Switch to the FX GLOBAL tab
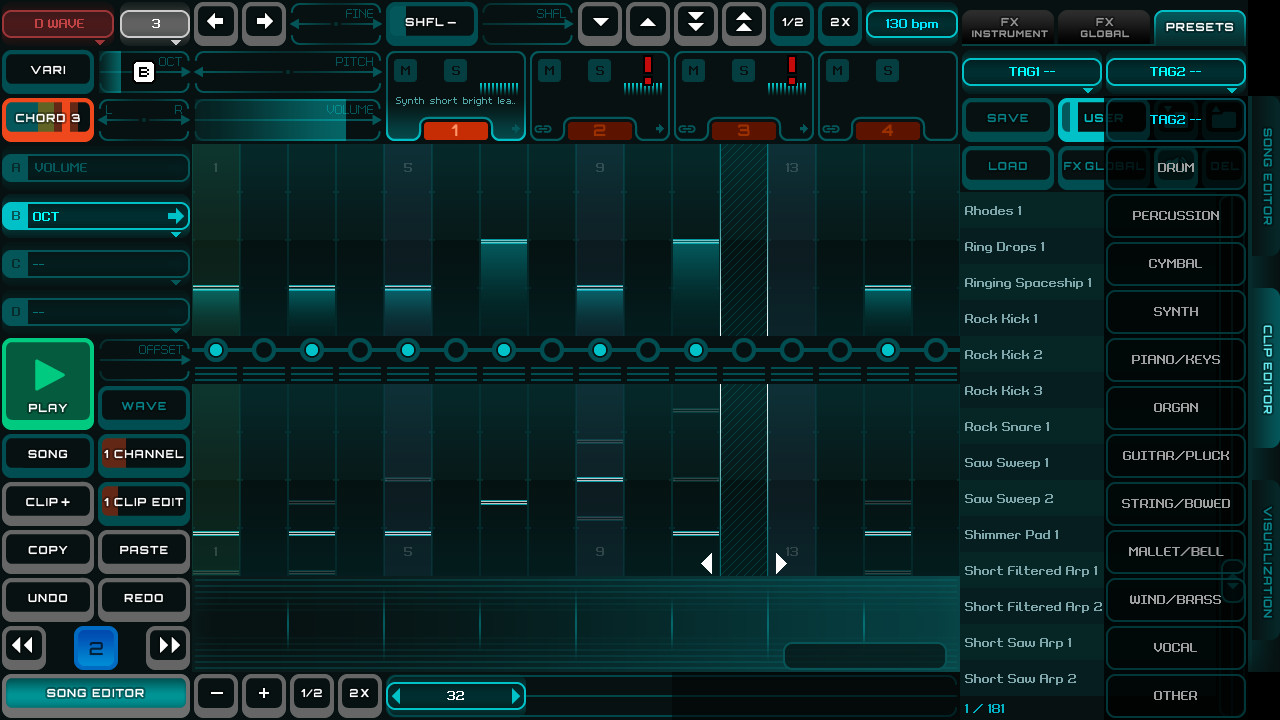This screenshot has height=720, width=1280. (1103, 27)
